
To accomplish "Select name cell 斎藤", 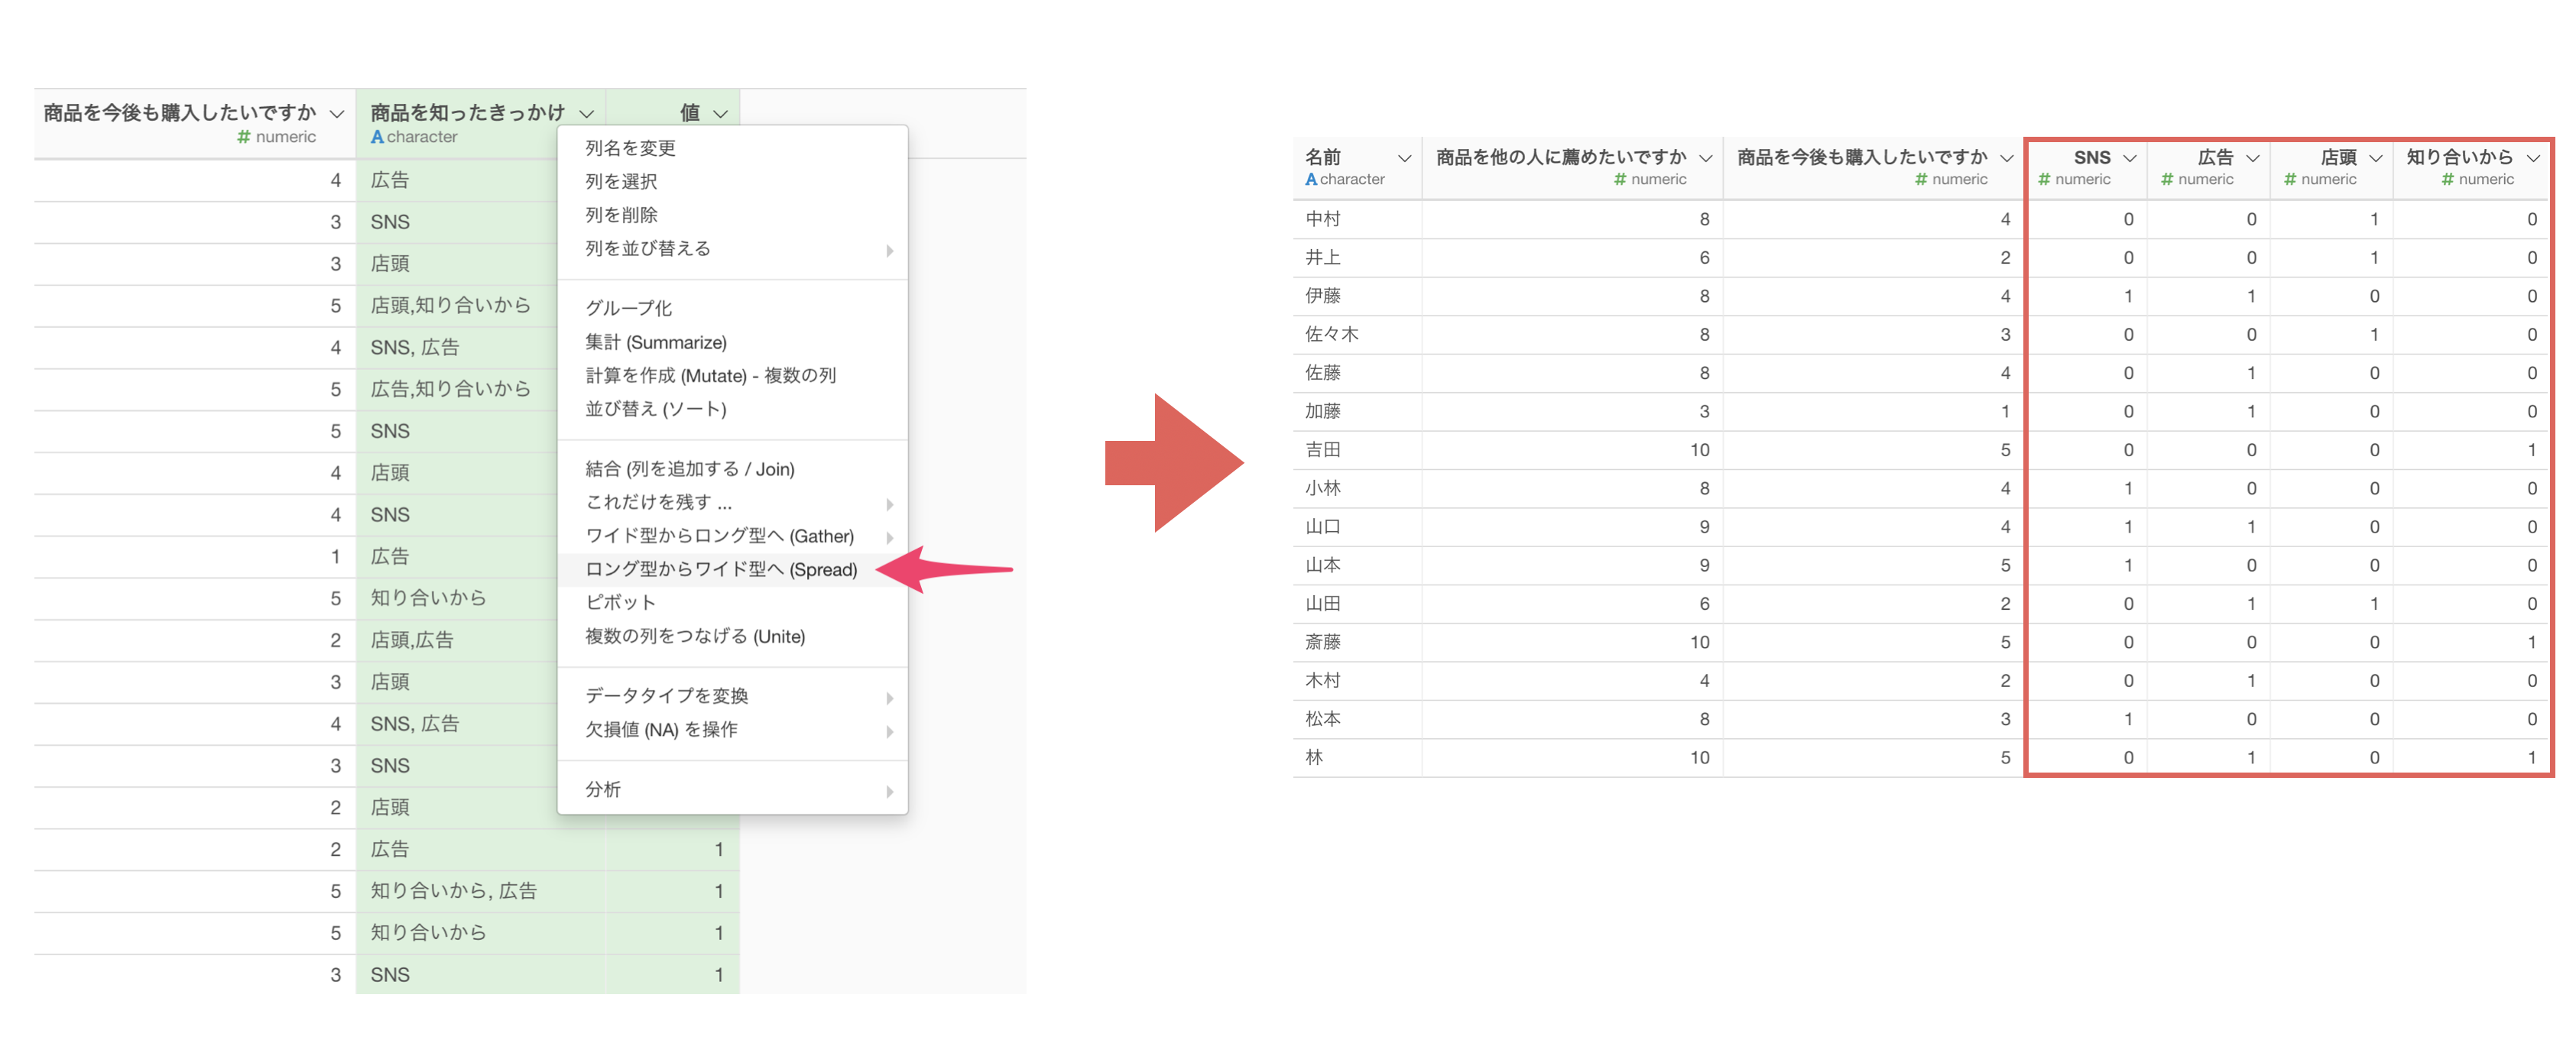I will (x=1322, y=642).
